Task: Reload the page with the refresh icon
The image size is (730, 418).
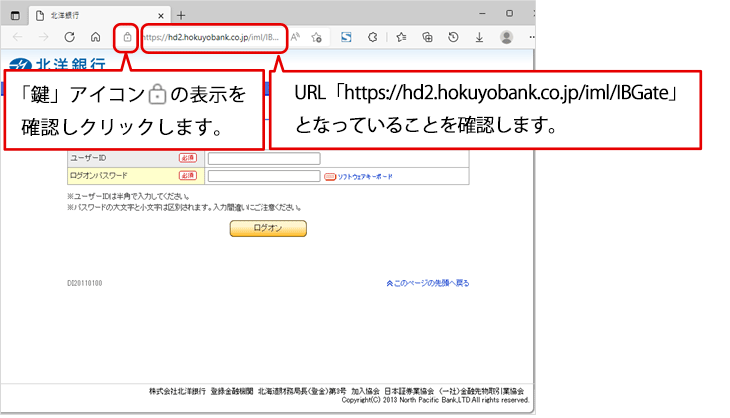Action: (70, 37)
